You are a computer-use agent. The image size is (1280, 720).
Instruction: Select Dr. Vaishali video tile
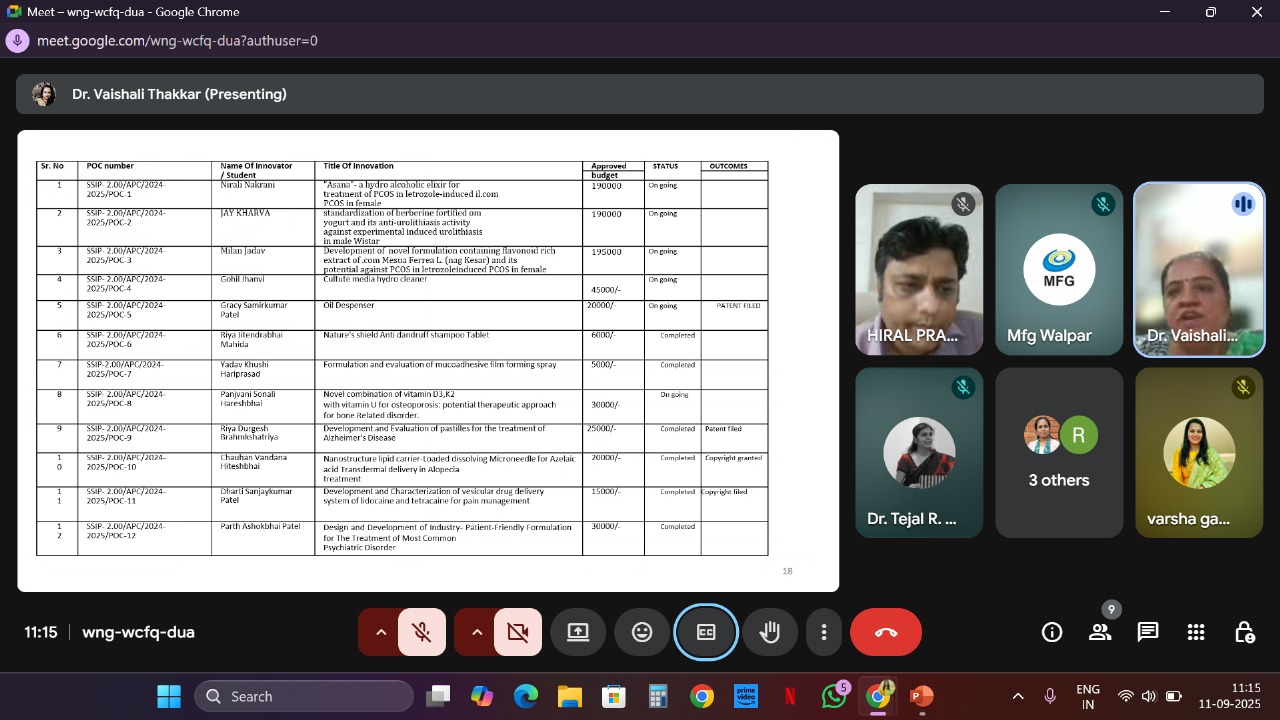1199,270
